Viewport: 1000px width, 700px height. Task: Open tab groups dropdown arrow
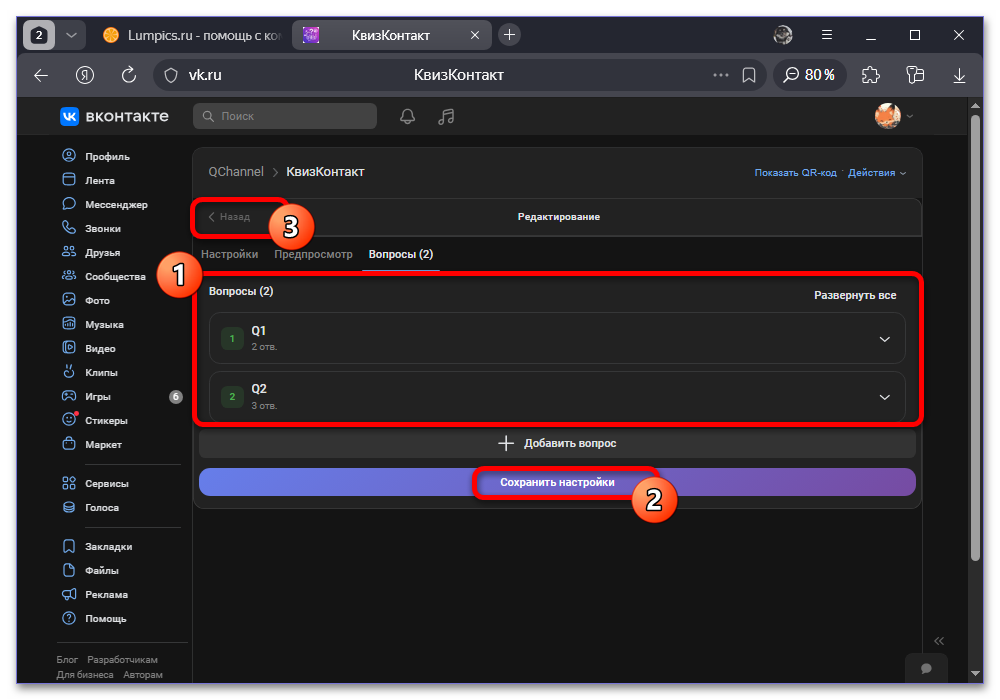pyautogui.click(x=71, y=35)
